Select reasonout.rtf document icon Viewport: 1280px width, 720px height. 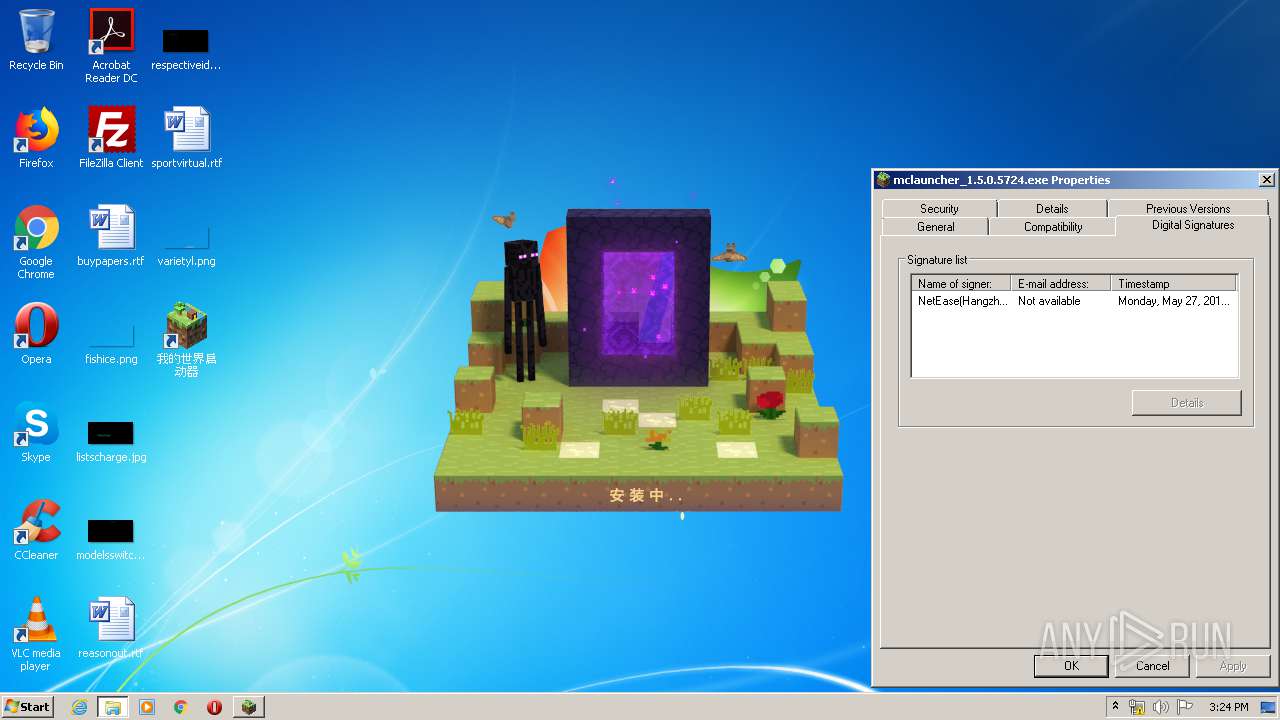point(111,628)
